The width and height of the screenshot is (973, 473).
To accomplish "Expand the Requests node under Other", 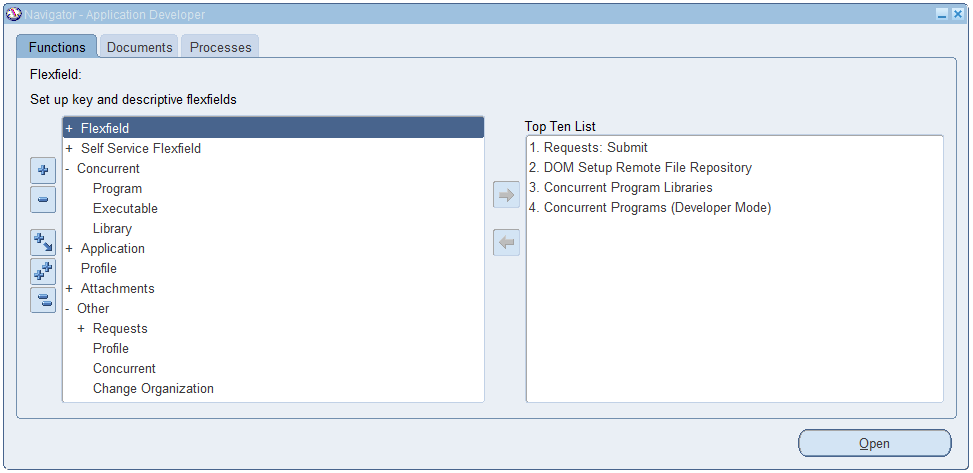I will tap(81, 328).
